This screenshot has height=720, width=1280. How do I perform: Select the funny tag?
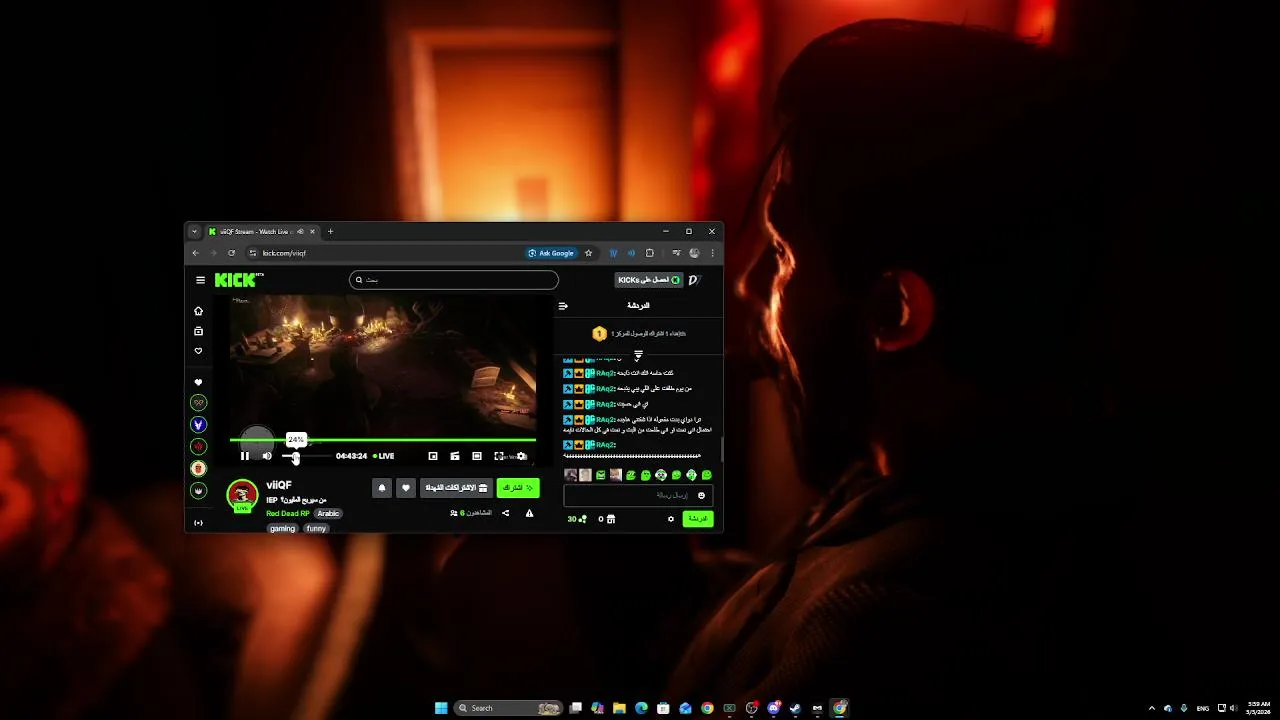pos(316,528)
